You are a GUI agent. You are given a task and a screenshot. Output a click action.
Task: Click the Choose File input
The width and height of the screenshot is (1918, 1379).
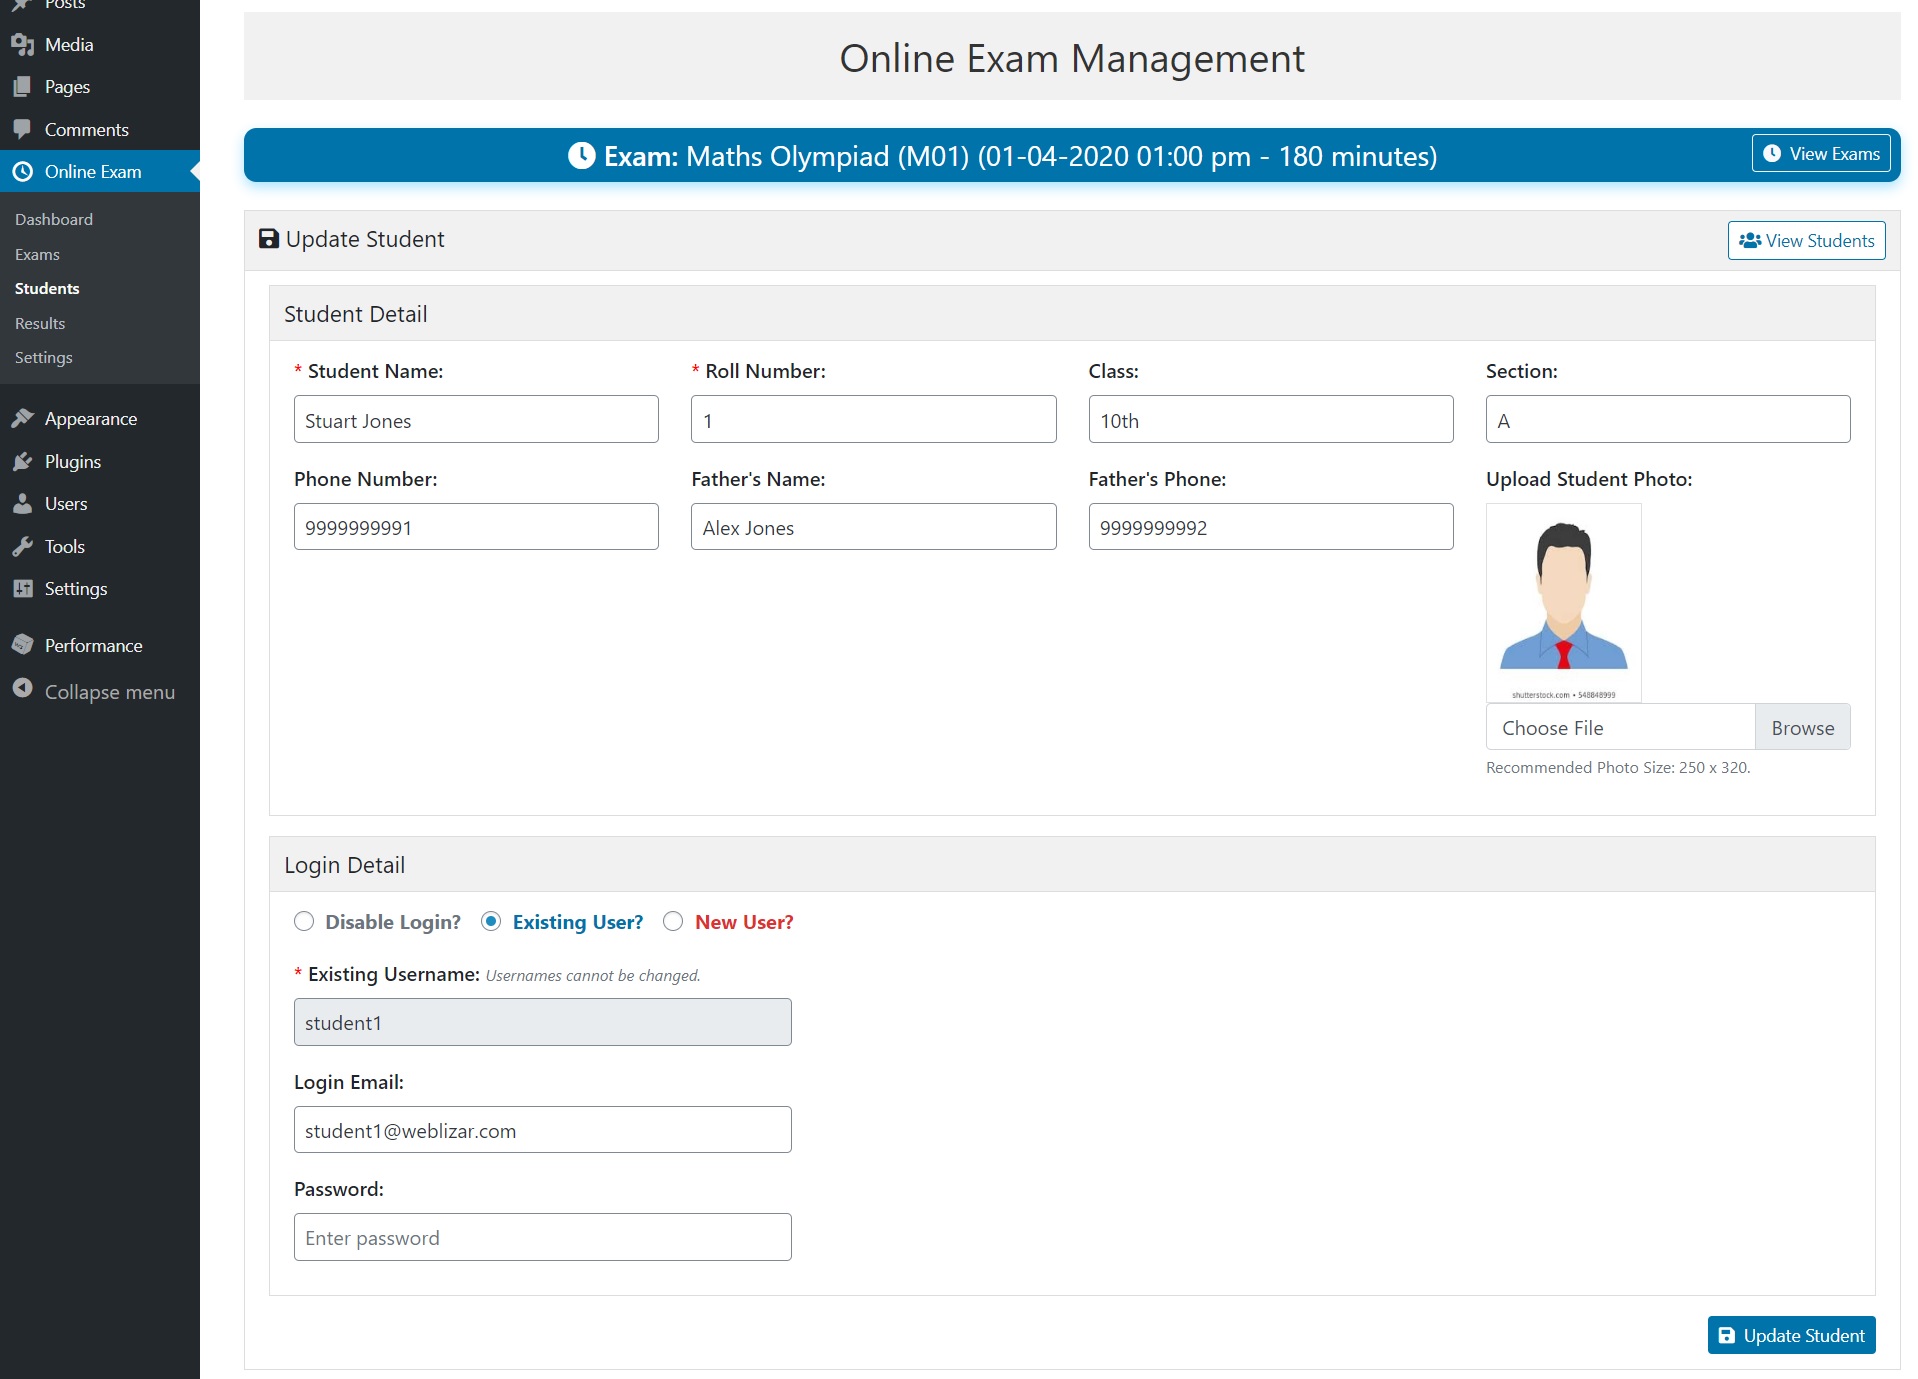1620,728
